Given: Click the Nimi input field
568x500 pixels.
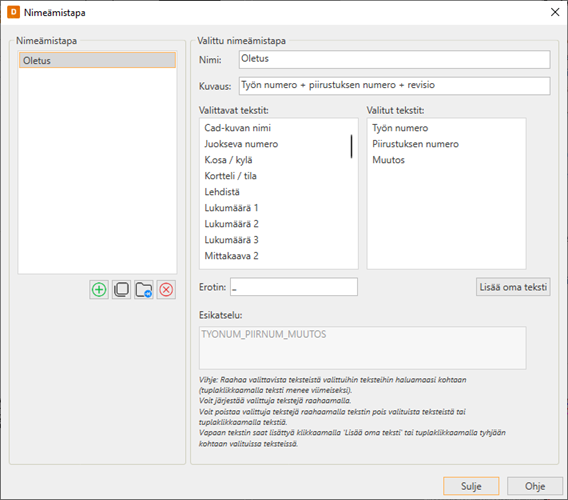Looking at the screenshot, I should click(394, 59).
